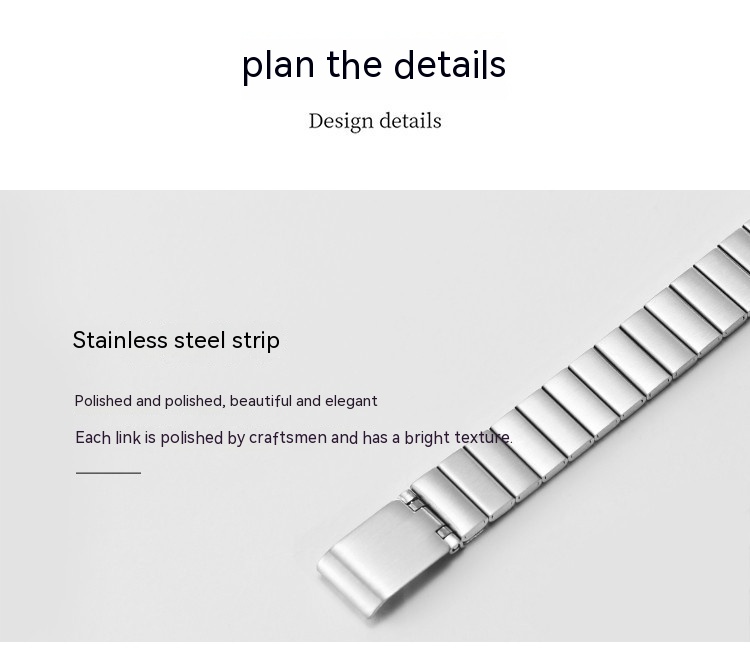Click the word "details" in the top heading
This screenshot has height=648, width=750.
pos(450,65)
